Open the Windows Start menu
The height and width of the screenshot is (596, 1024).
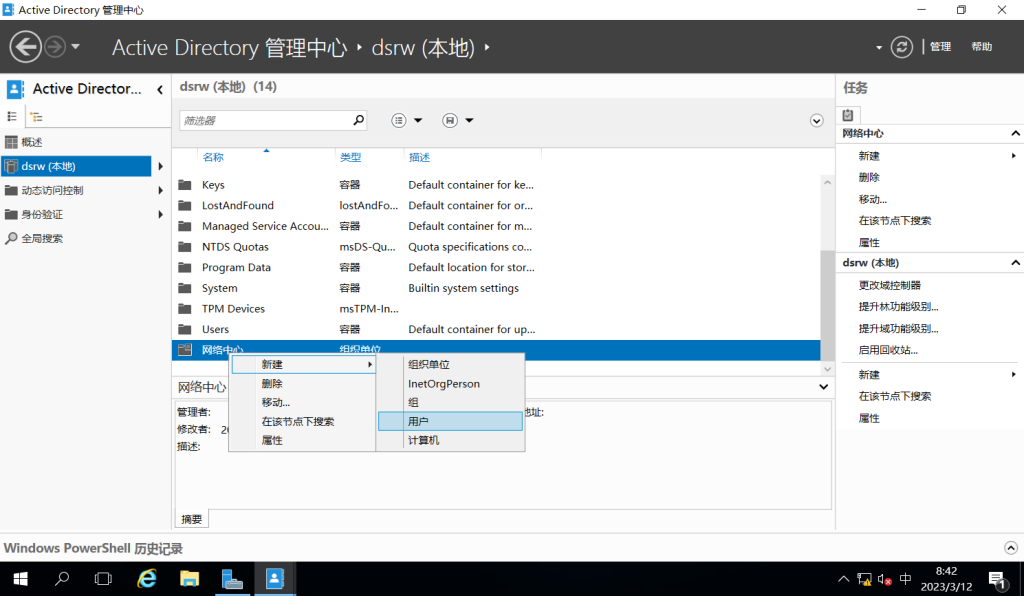[20, 579]
